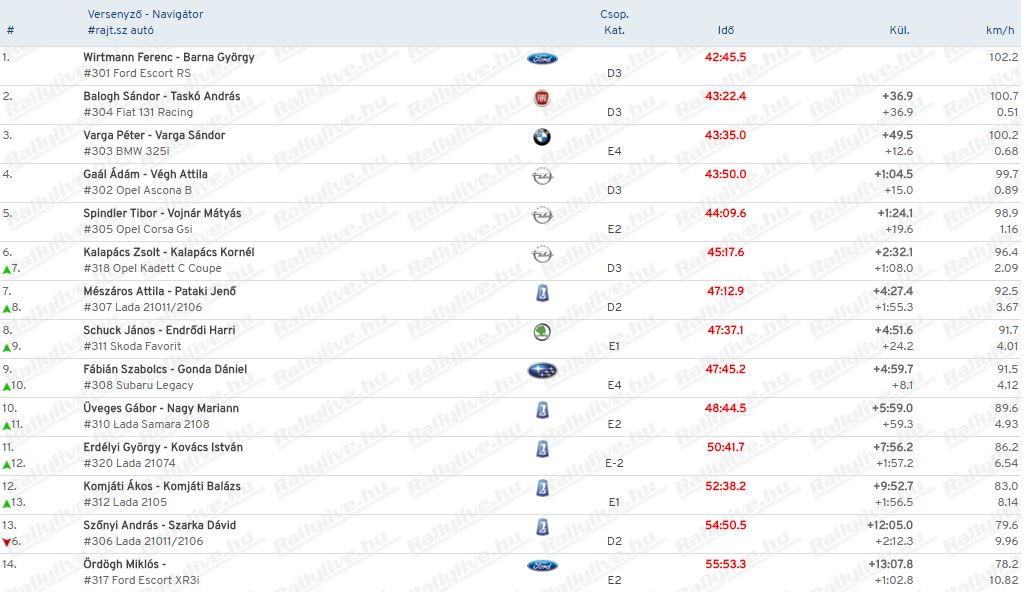
Task: Click the Kül. column header
Action: pos(899,30)
